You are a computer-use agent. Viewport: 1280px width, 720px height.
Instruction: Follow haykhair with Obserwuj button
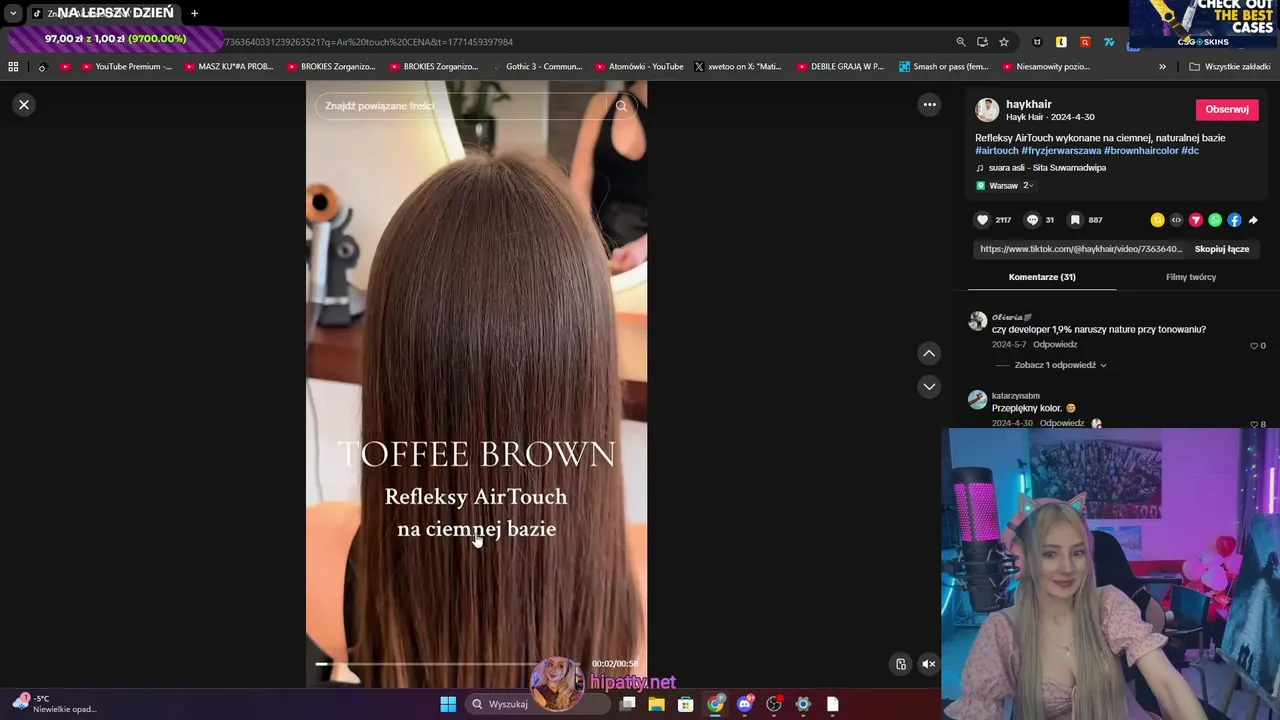coord(1227,110)
